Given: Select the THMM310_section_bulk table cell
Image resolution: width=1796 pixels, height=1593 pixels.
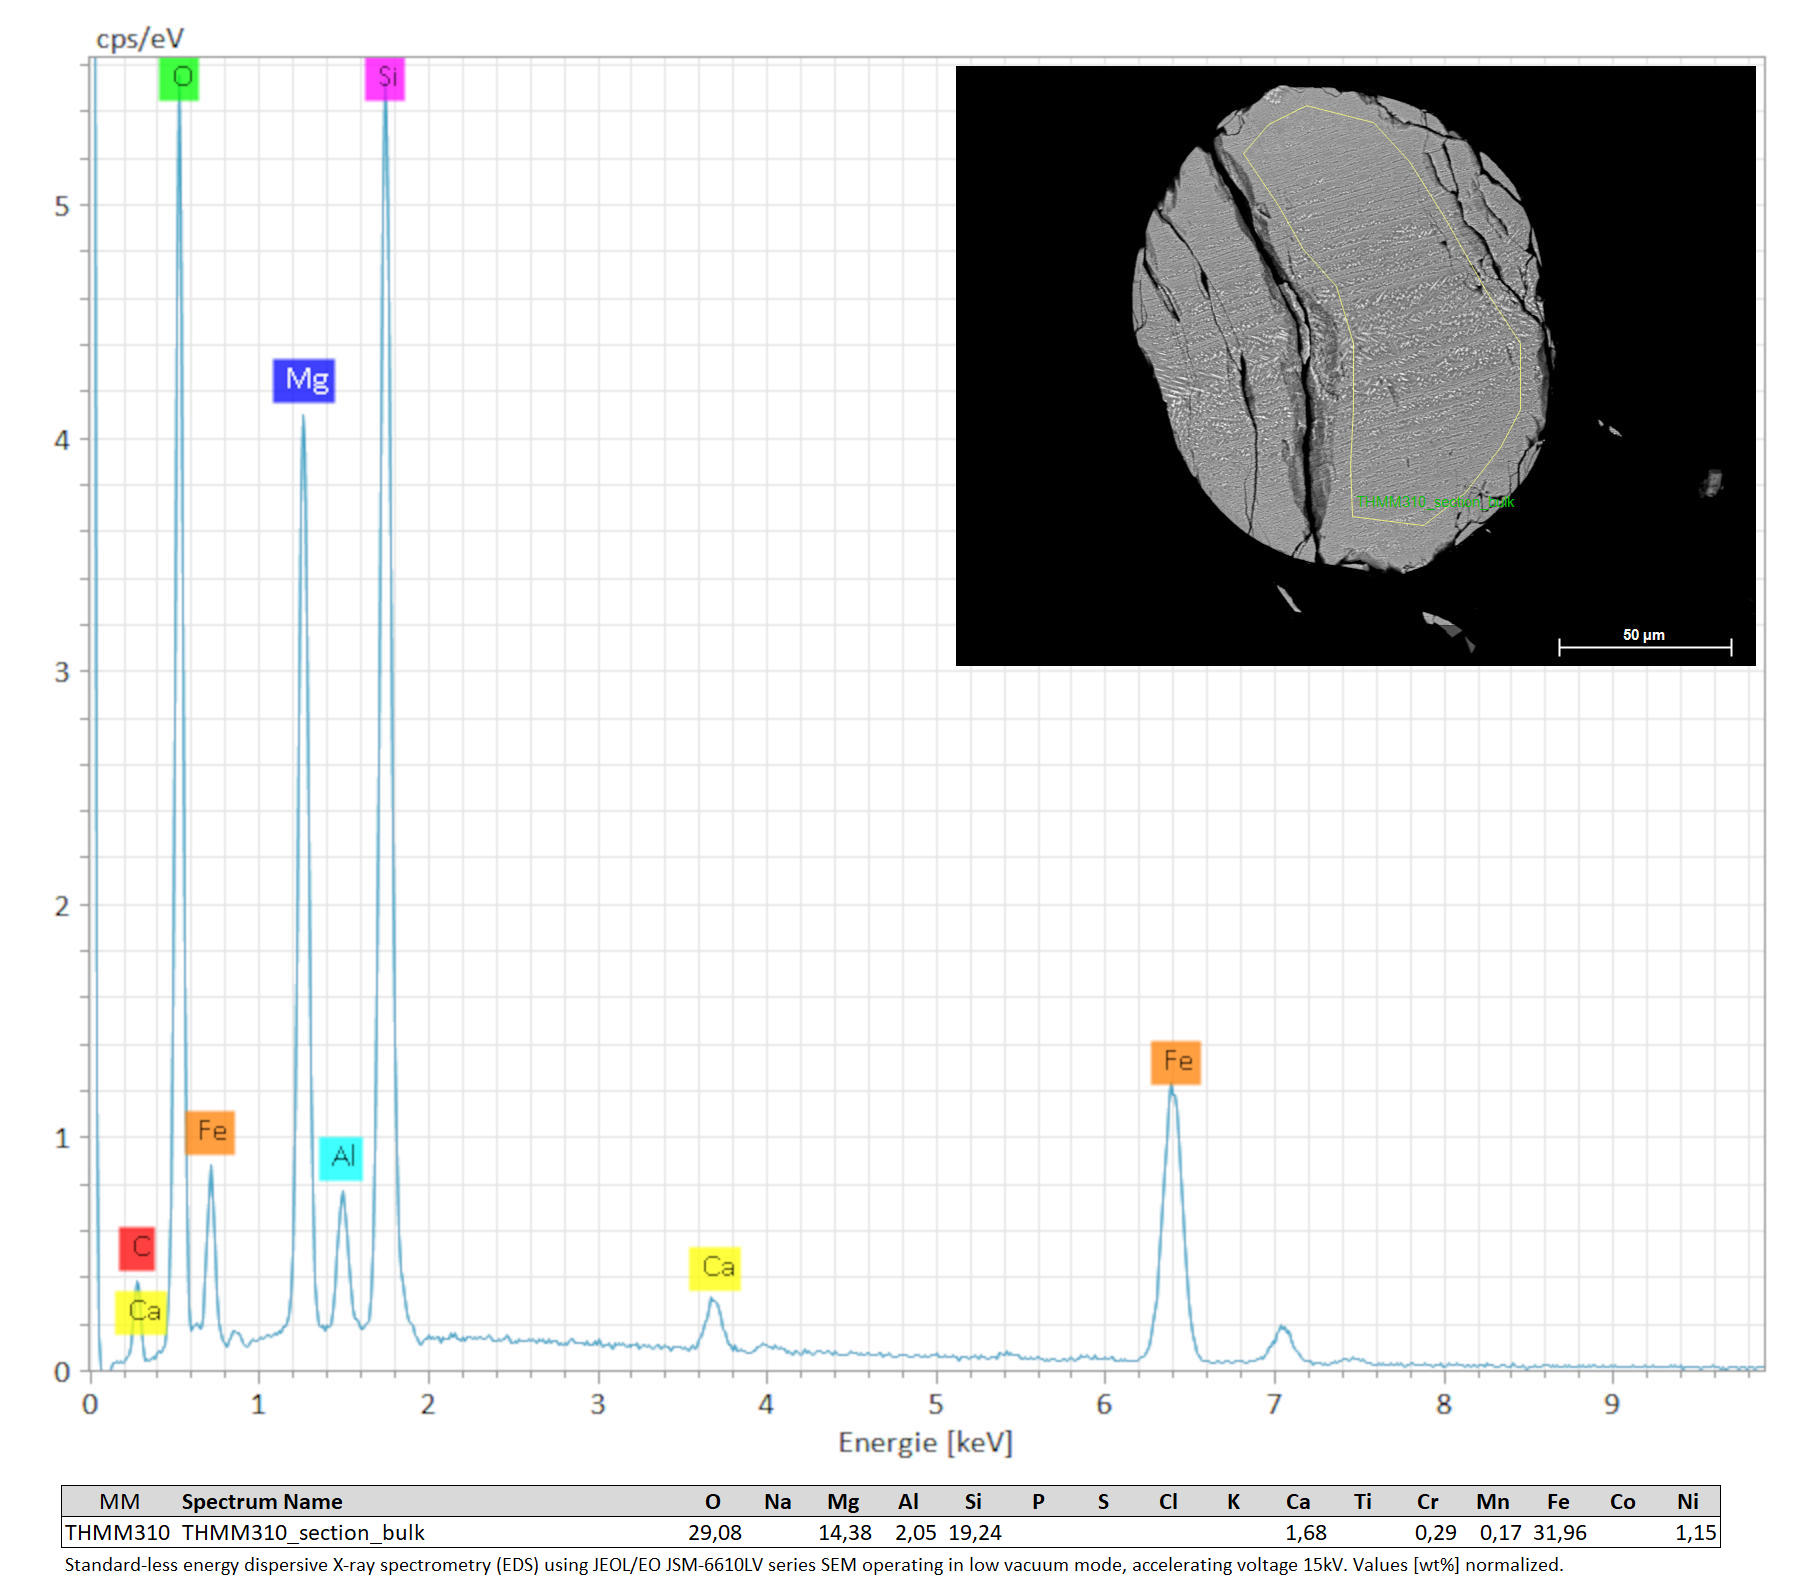Looking at the screenshot, I should tap(303, 1532).
